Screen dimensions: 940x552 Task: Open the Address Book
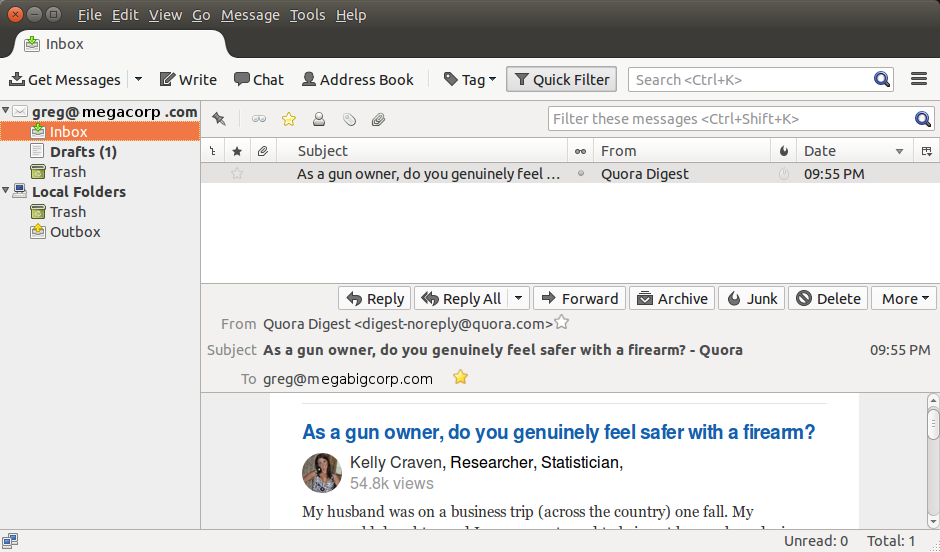[x=357, y=80]
